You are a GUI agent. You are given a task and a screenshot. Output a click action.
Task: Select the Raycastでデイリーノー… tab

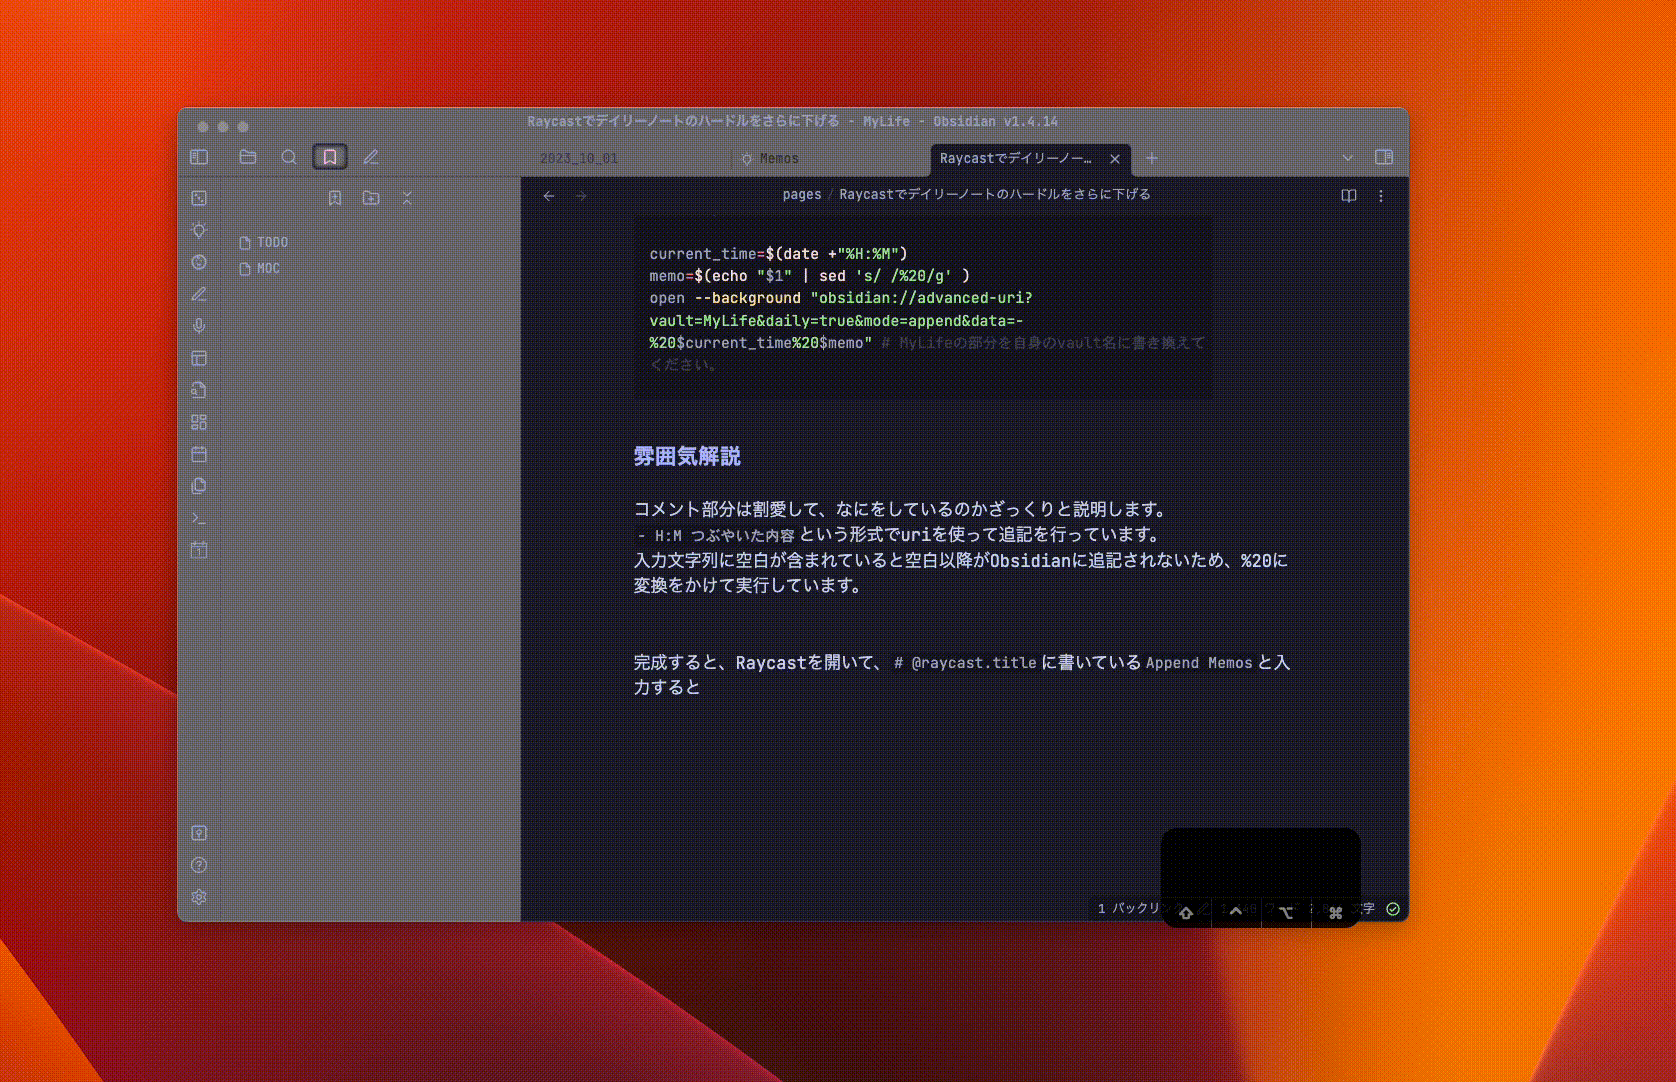click(1016, 158)
